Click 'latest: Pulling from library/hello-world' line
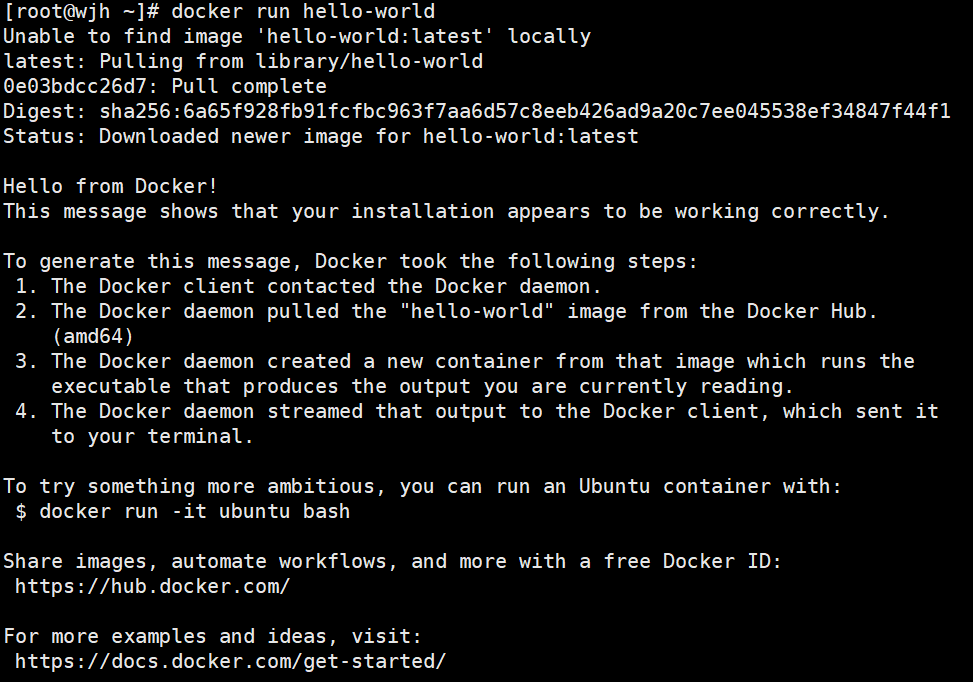The height and width of the screenshot is (682, 973). [243, 61]
